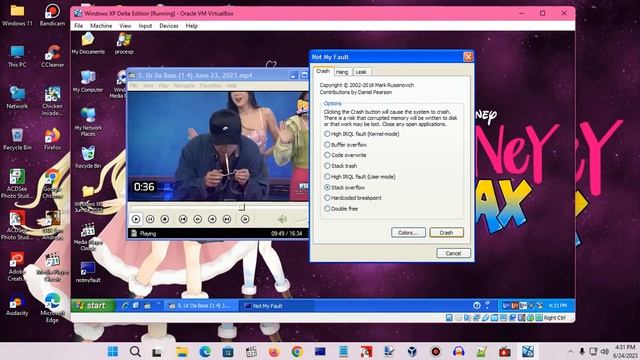Click the rewind button in media player
The height and width of the screenshot is (360, 640).
(198, 219)
